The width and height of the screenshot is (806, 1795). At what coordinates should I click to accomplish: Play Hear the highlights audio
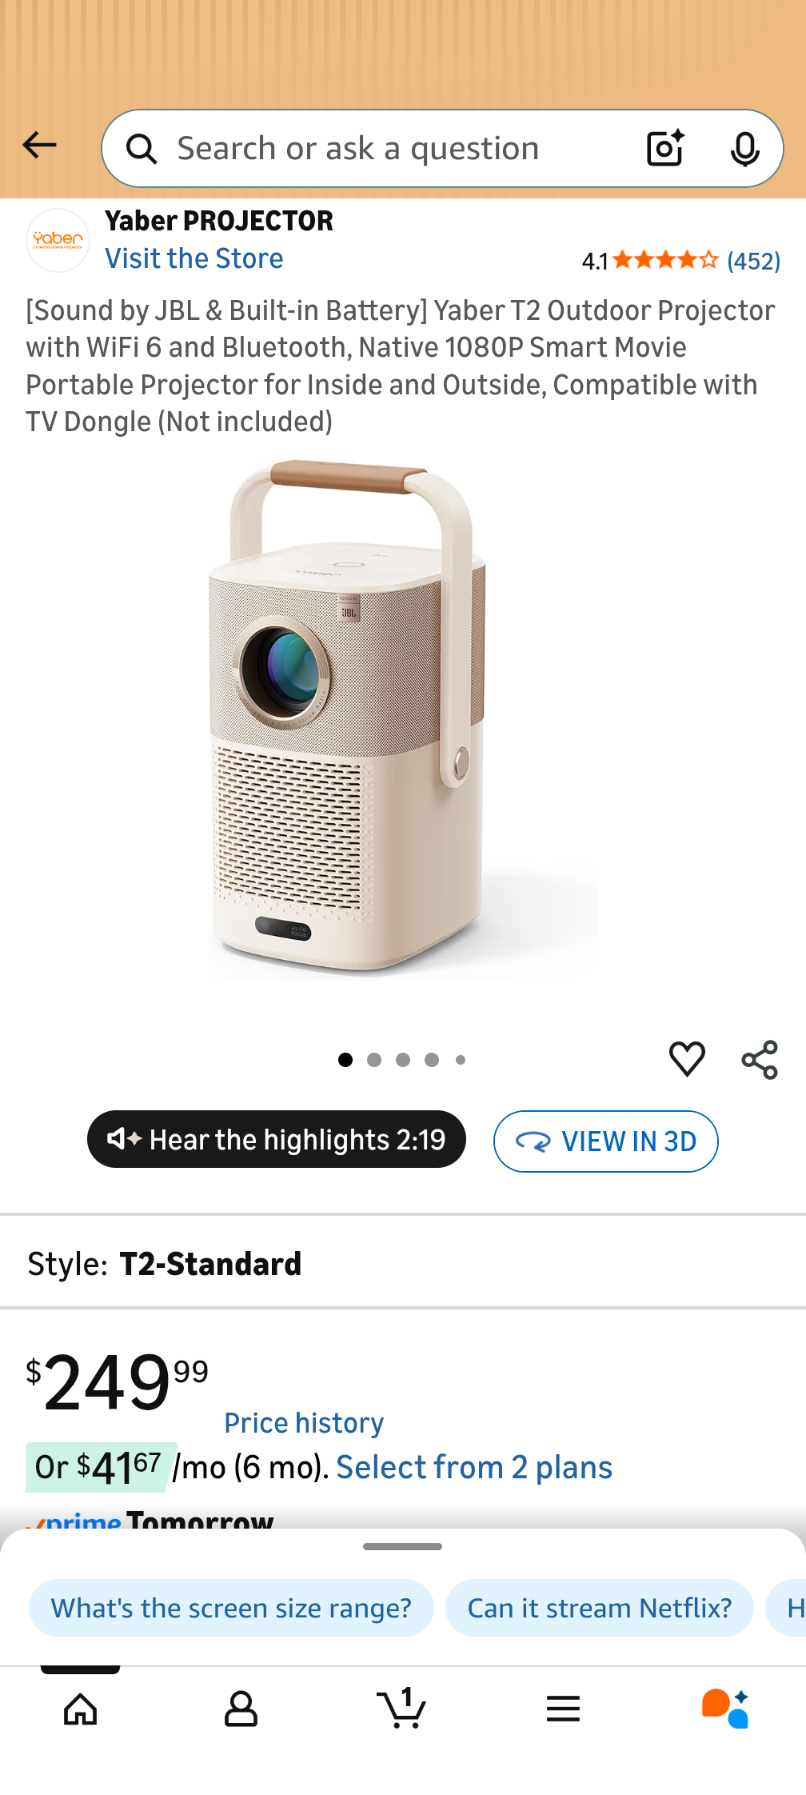pos(277,1139)
